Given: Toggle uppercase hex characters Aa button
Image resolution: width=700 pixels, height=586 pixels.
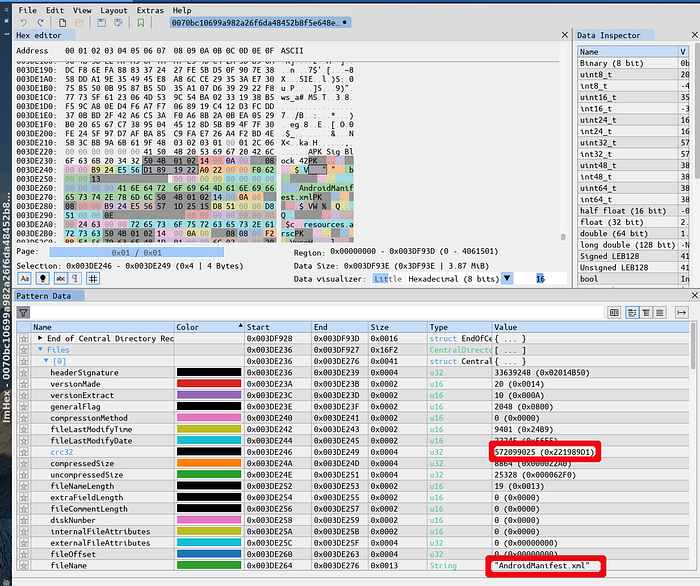Looking at the screenshot, I should pyautogui.click(x=25, y=278).
